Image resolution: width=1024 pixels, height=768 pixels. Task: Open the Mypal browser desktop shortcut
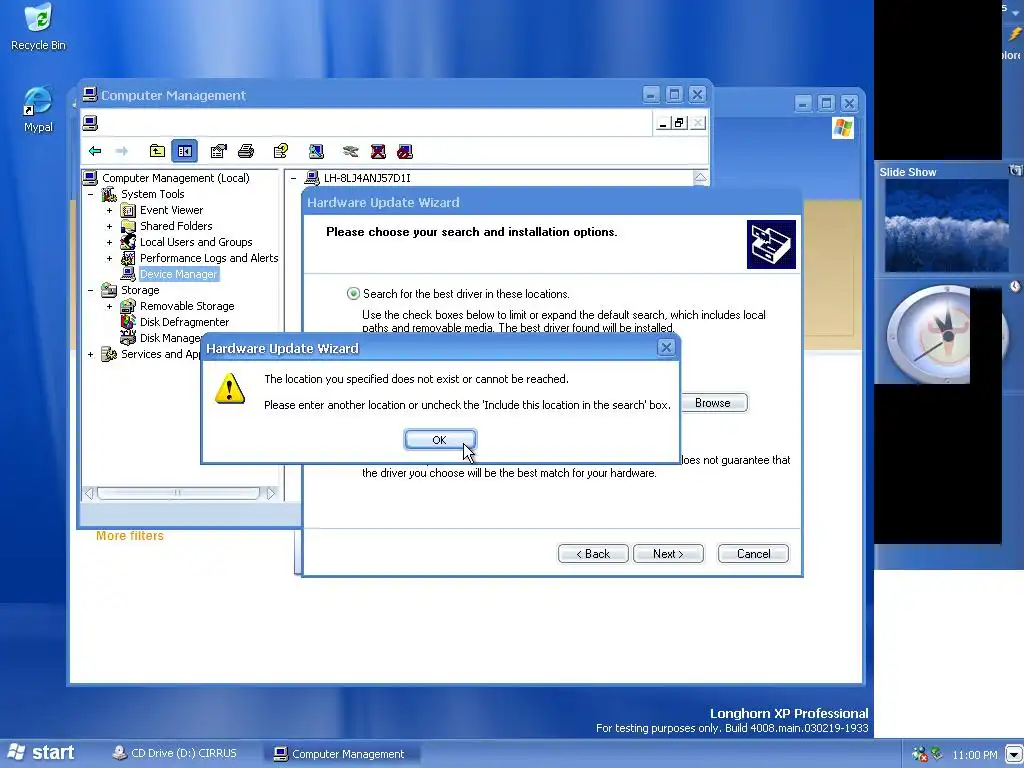(x=38, y=109)
